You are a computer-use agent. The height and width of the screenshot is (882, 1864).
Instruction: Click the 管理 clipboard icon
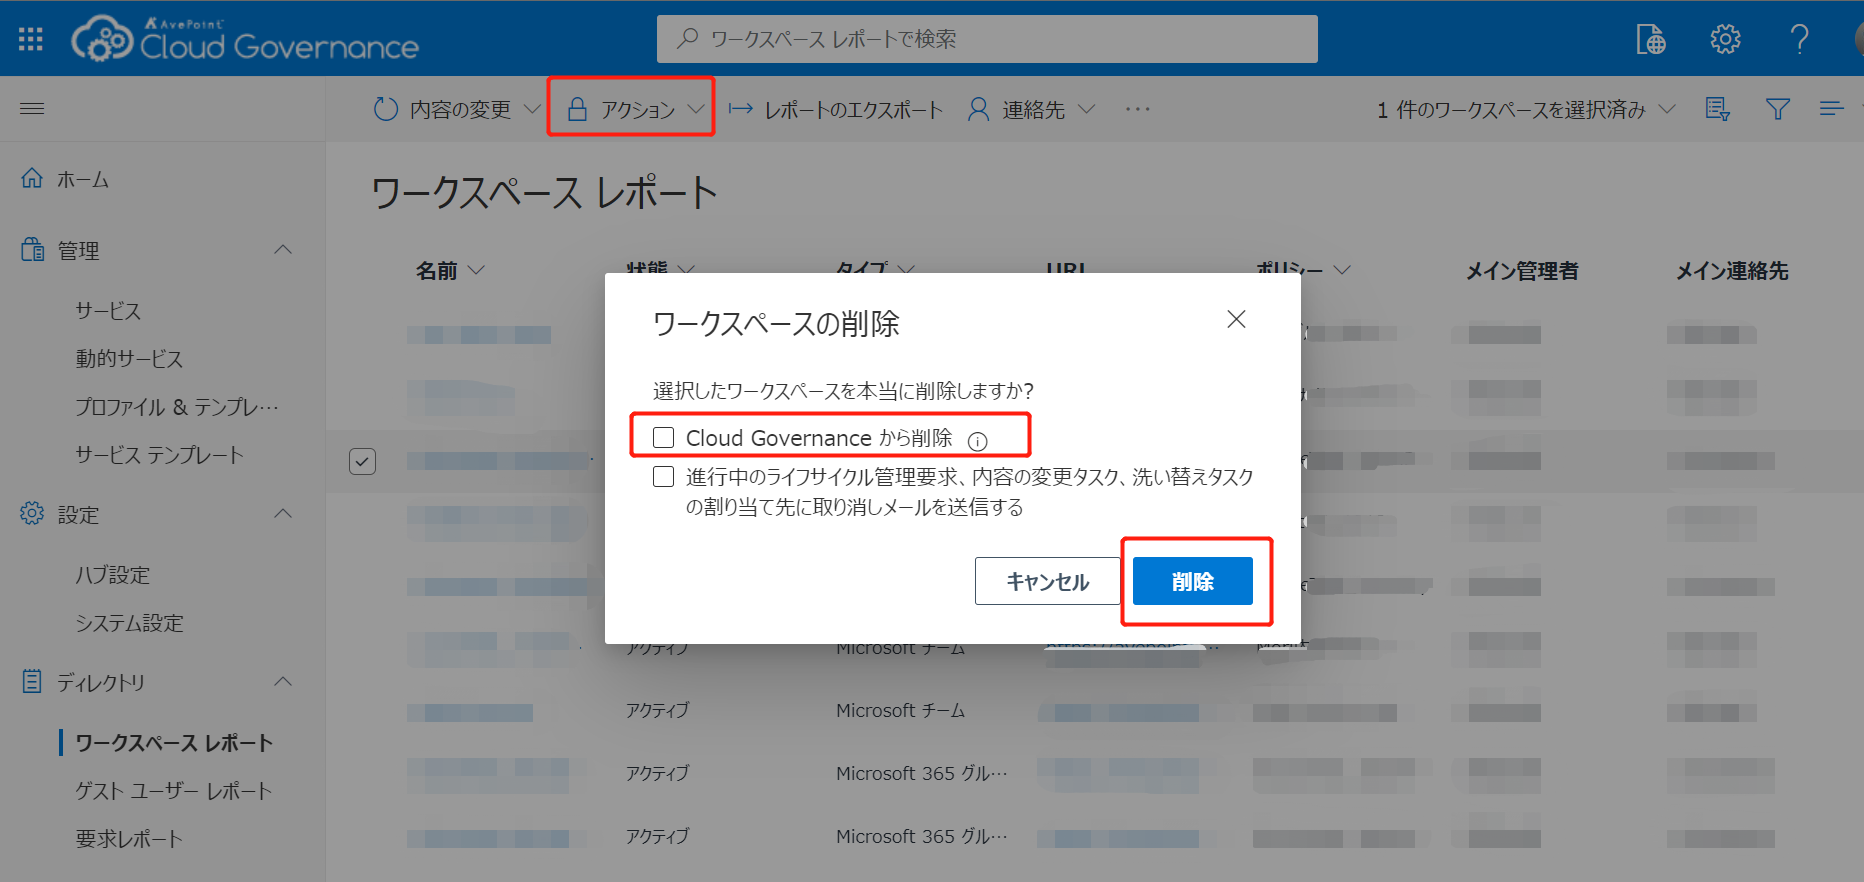(33, 250)
